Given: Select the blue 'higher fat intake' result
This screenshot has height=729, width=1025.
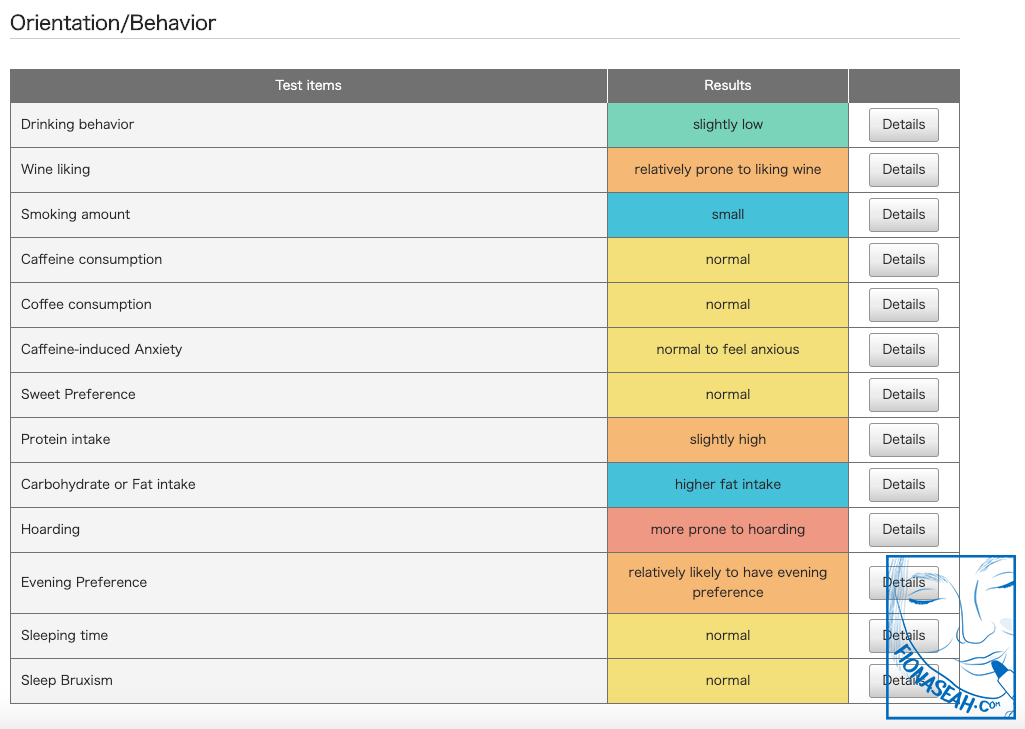Looking at the screenshot, I should [x=727, y=485].
